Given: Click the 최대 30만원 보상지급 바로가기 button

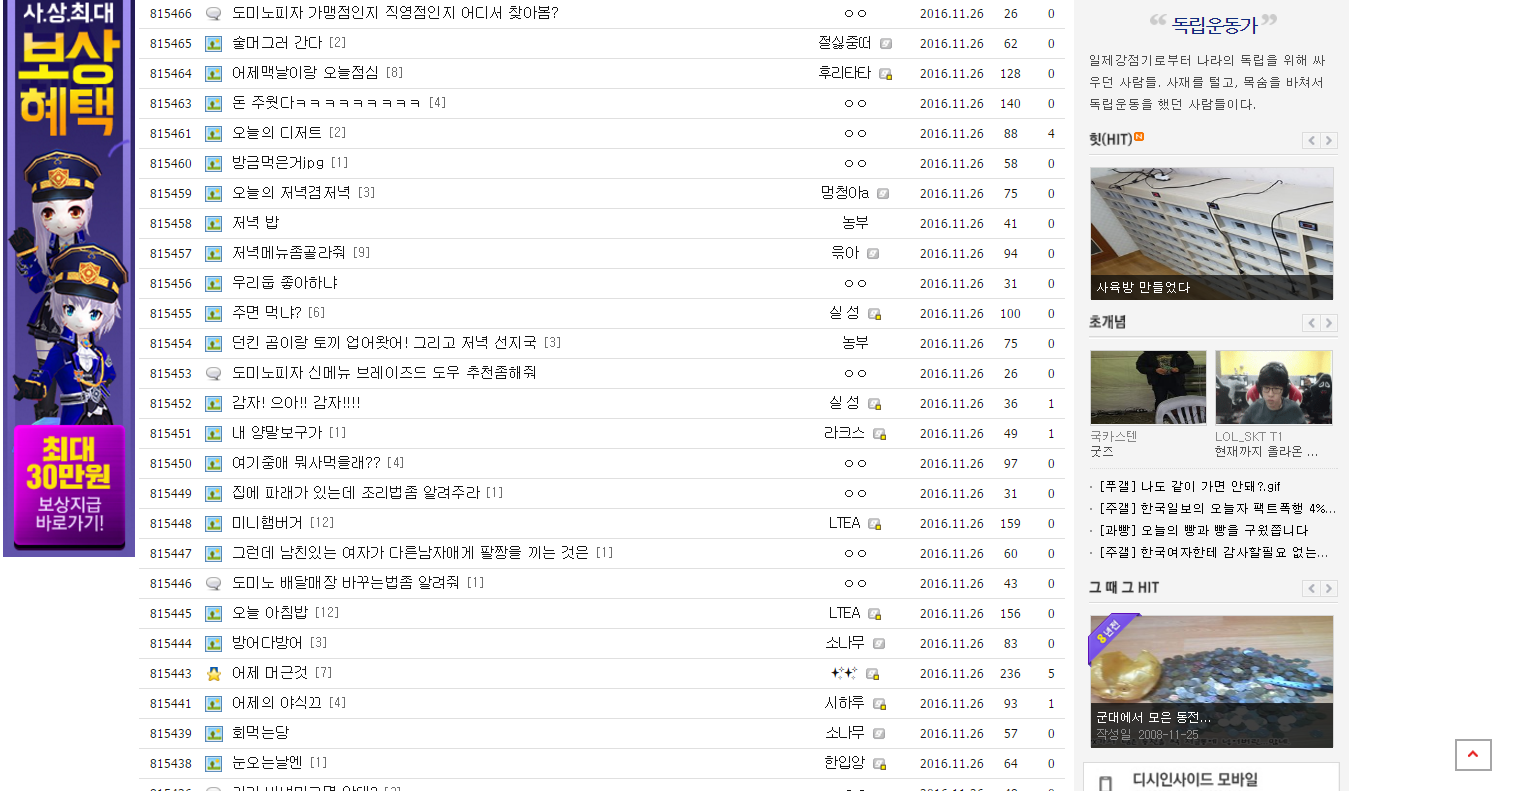Looking at the screenshot, I should click(69, 487).
